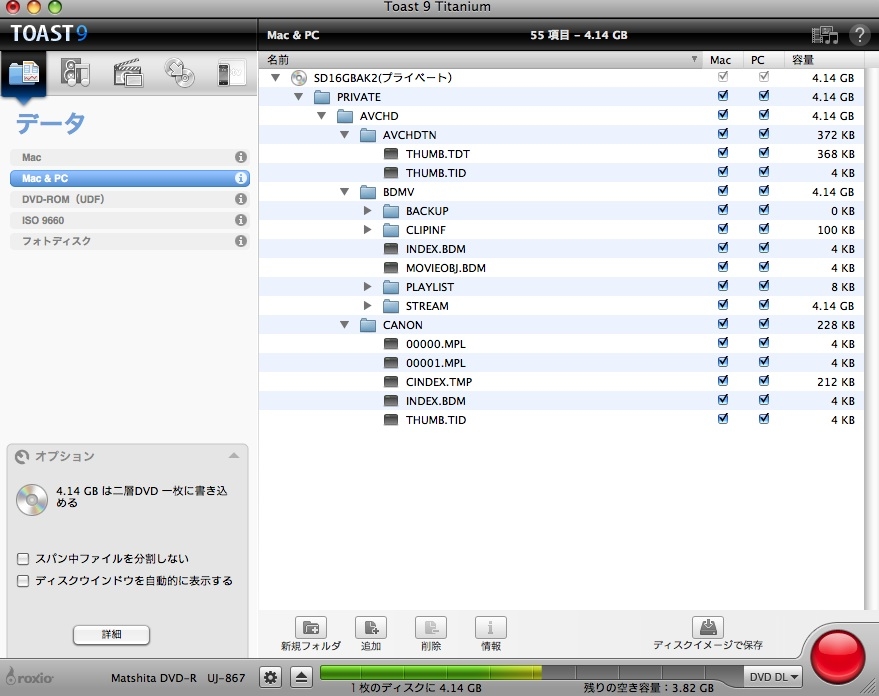This screenshot has height=696, width=879.
Task: Sort by the 名前 column header
Action: 480,59
